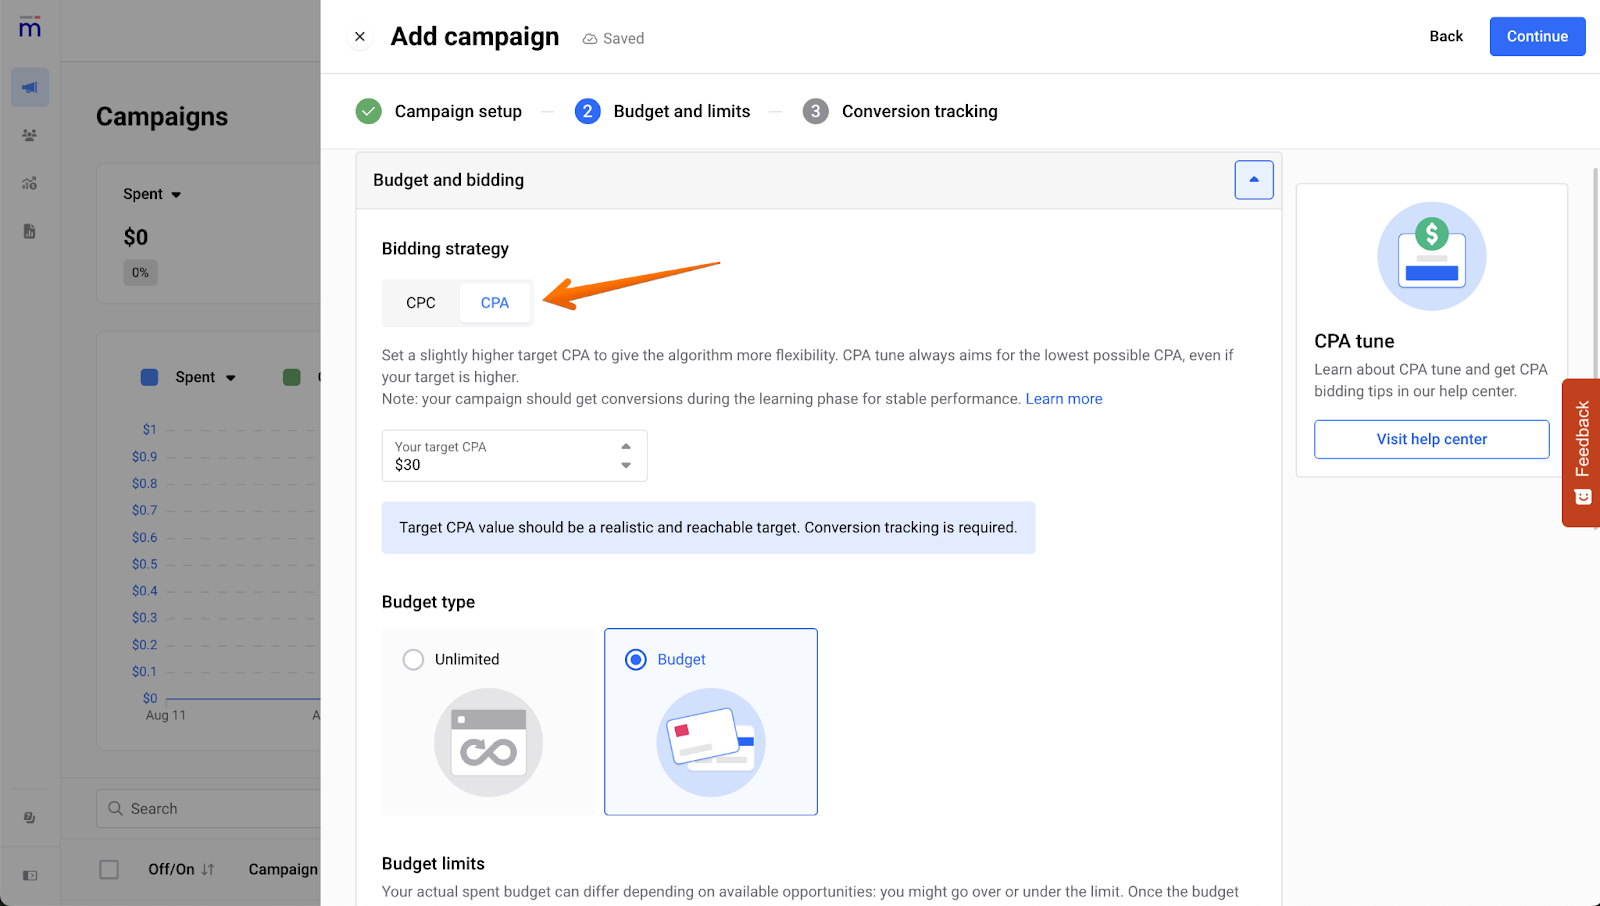Image resolution: width=1600 pixels, height=906 pixels.
Task: Open the reports document icon in sidebar
Action: pos(30,231)
